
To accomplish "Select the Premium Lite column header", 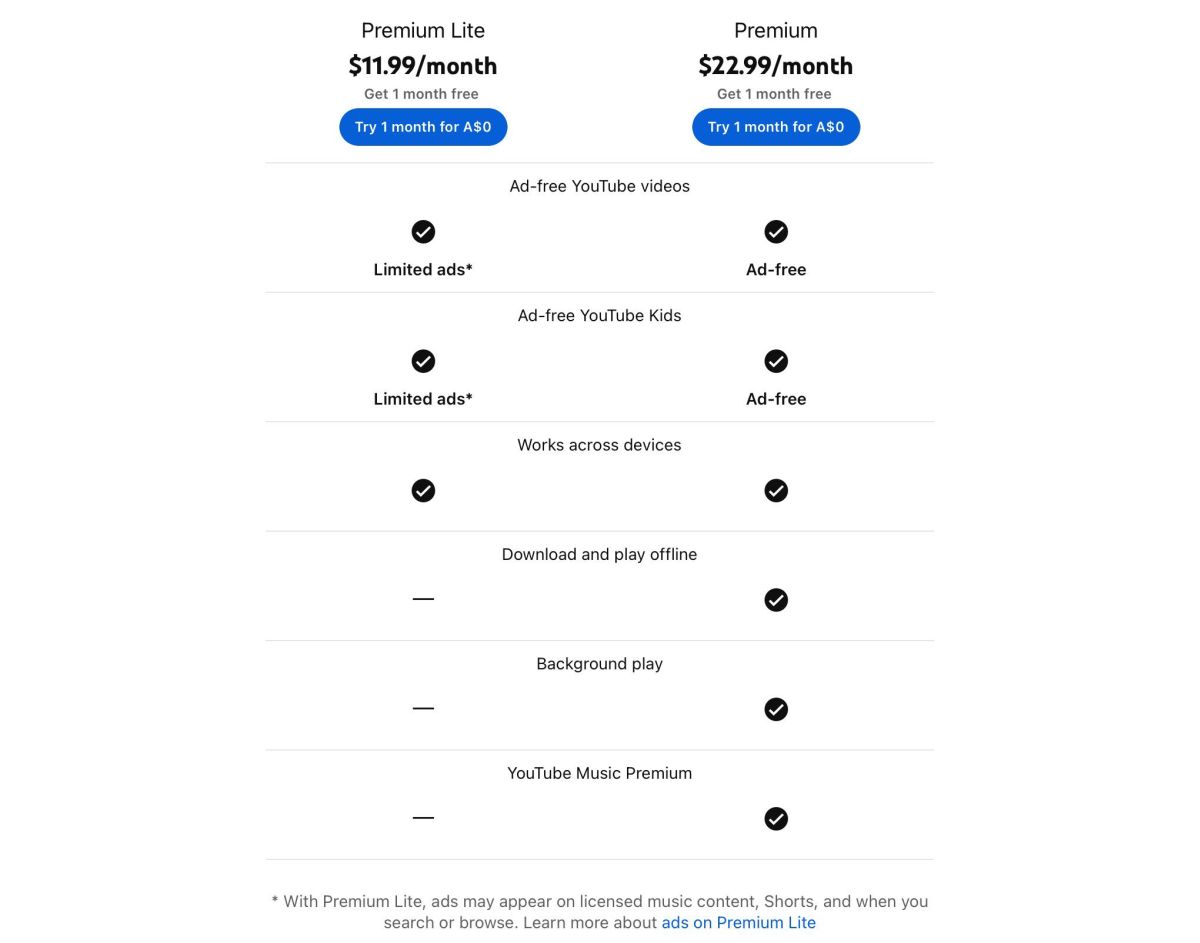I will 423,30.
